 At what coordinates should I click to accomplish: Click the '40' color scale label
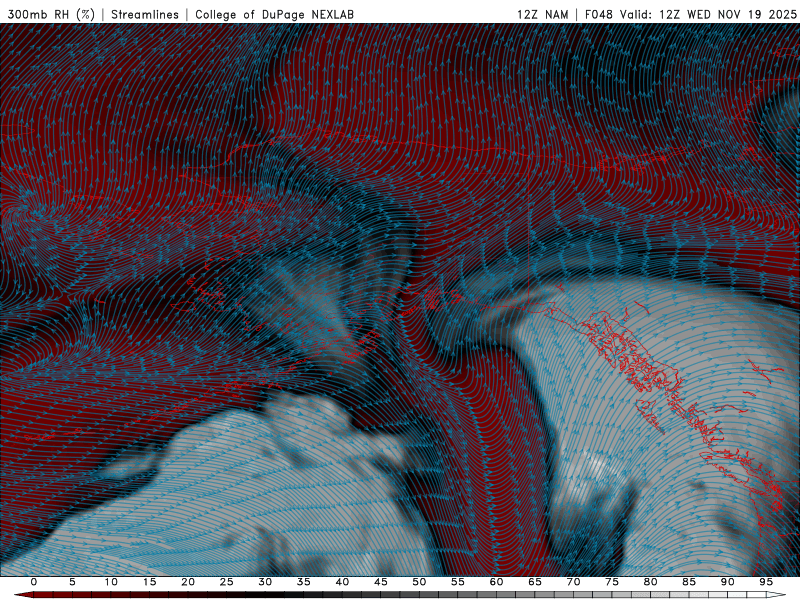[x=342, y=582]
